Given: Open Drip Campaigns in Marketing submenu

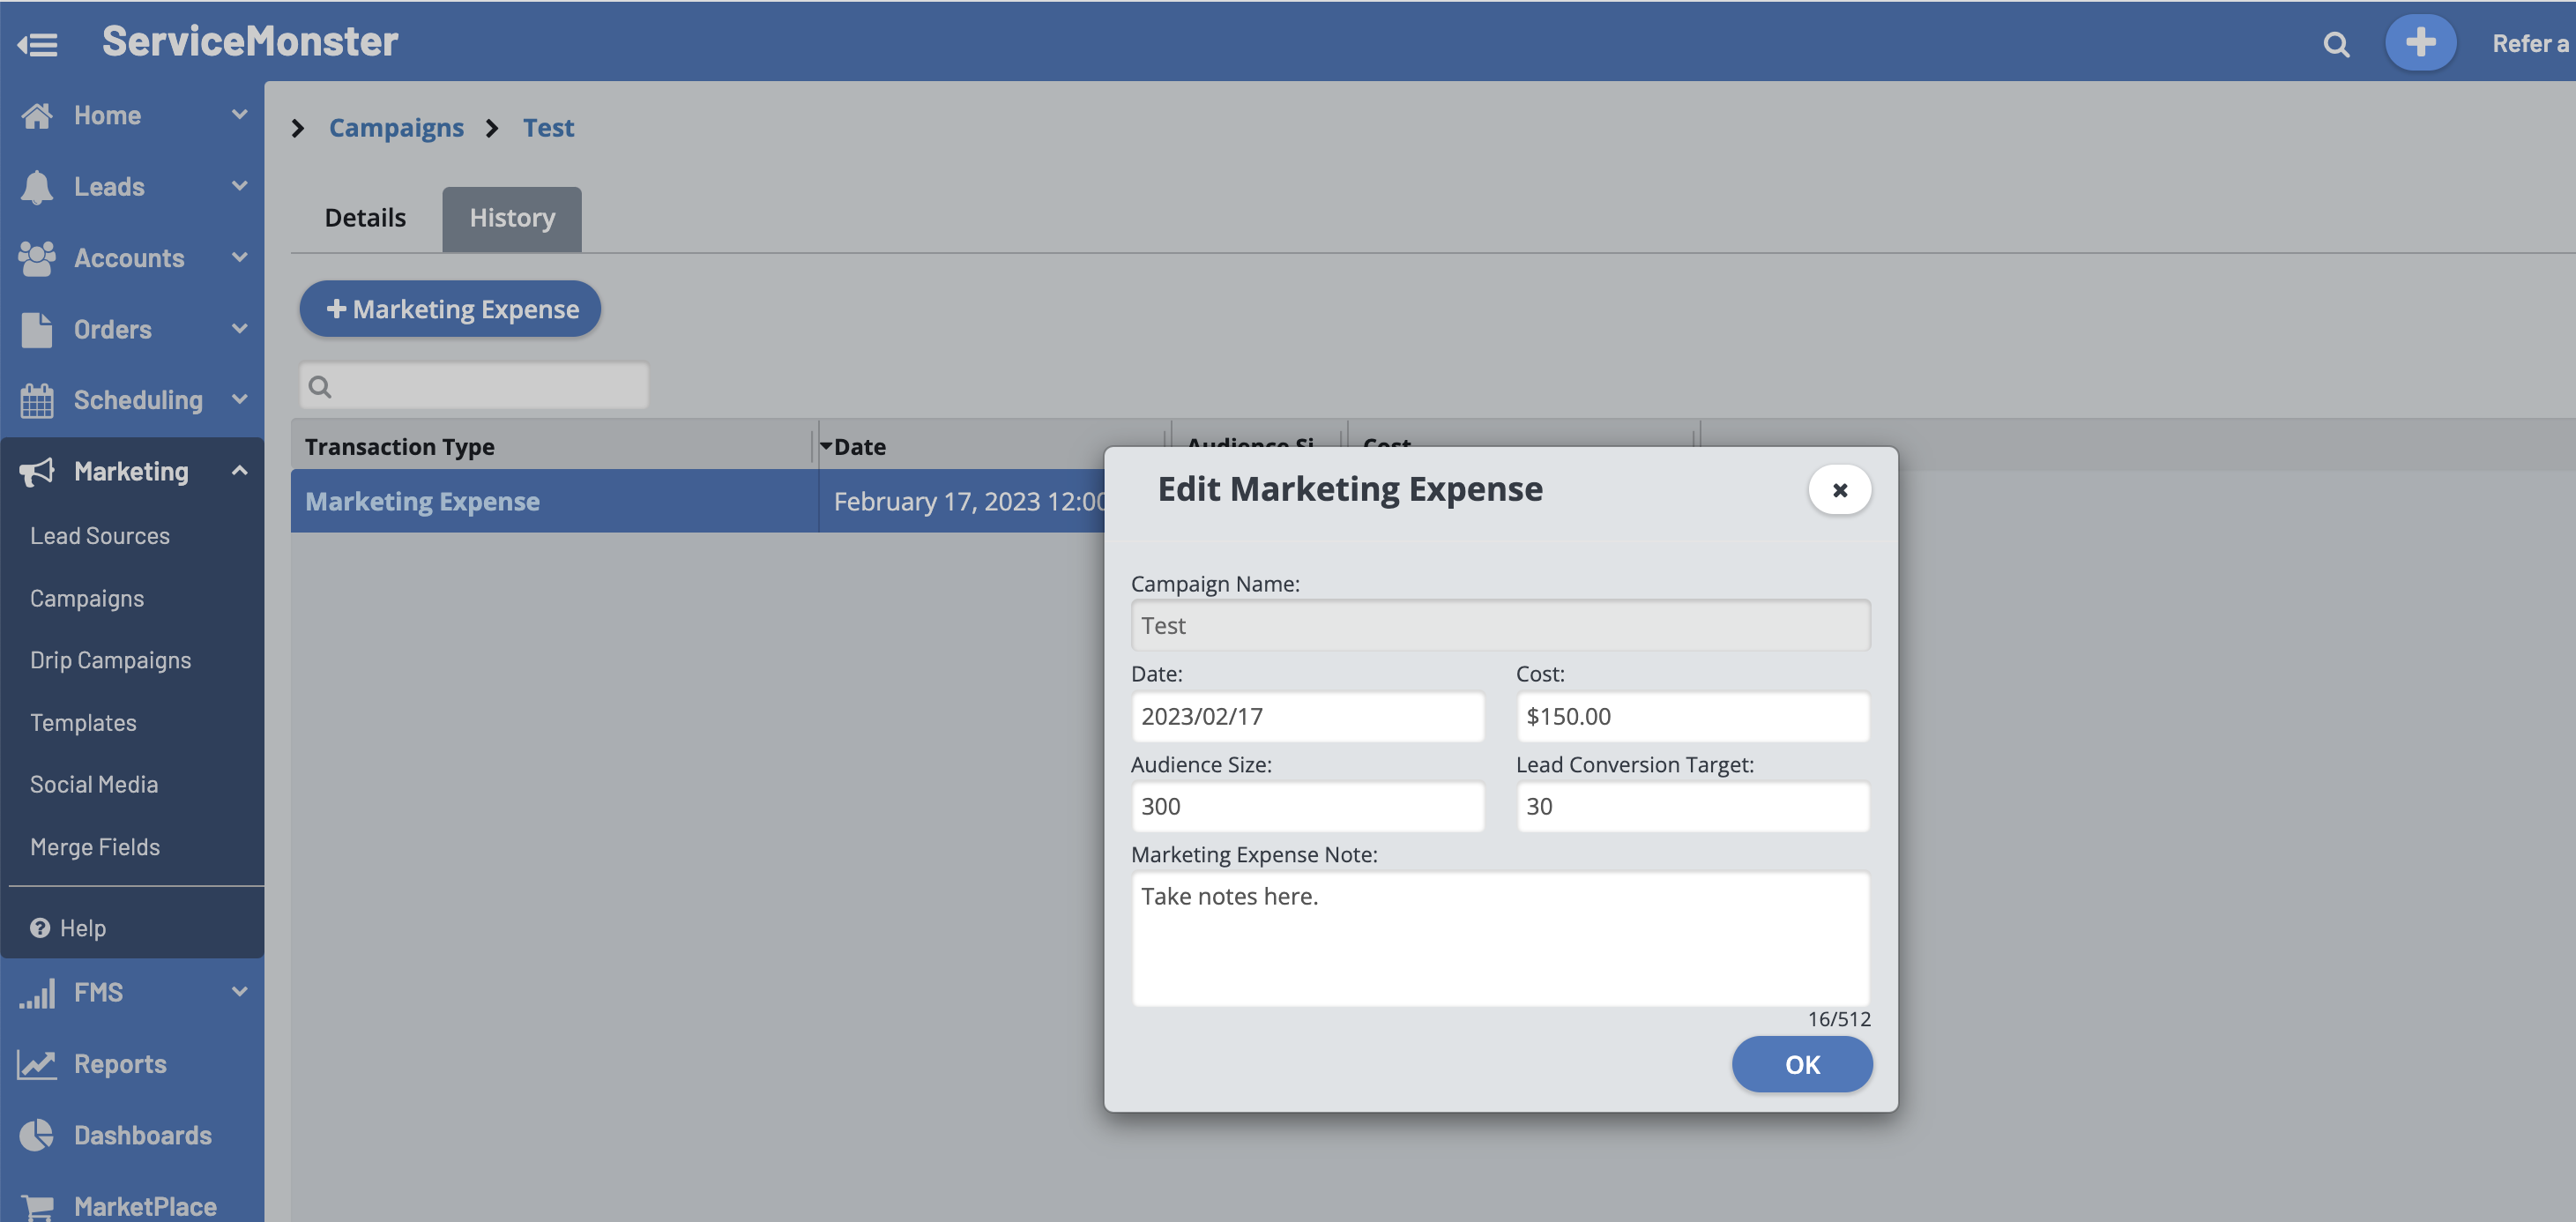Looking at the screenshot, I should (x=110, y=660).
